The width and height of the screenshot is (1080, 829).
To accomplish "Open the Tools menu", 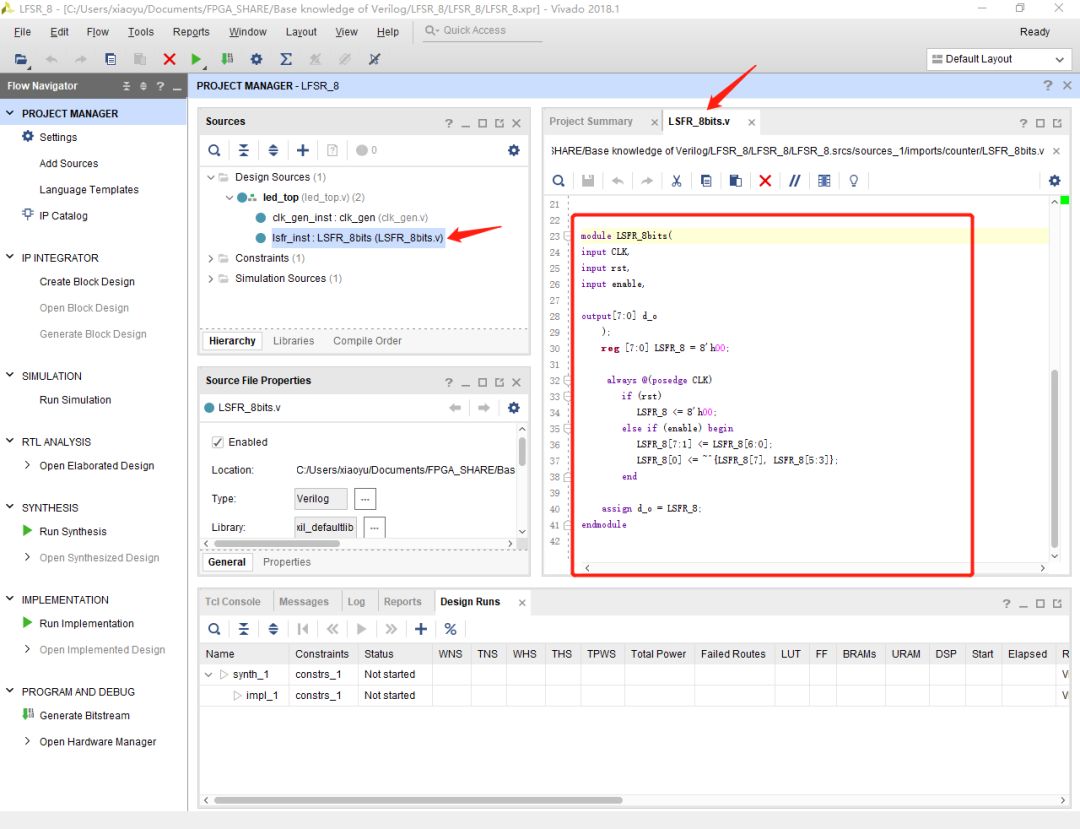I will pos(141,32).
